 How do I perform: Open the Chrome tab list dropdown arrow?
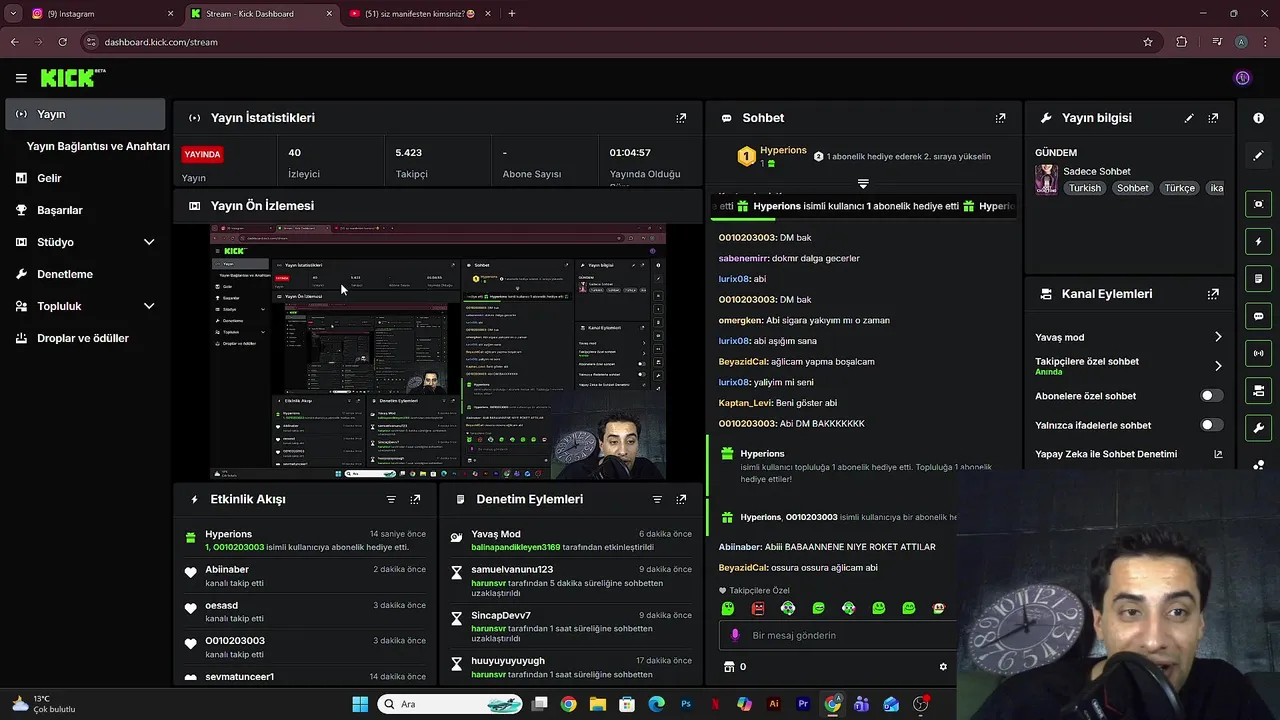point(13,14)
